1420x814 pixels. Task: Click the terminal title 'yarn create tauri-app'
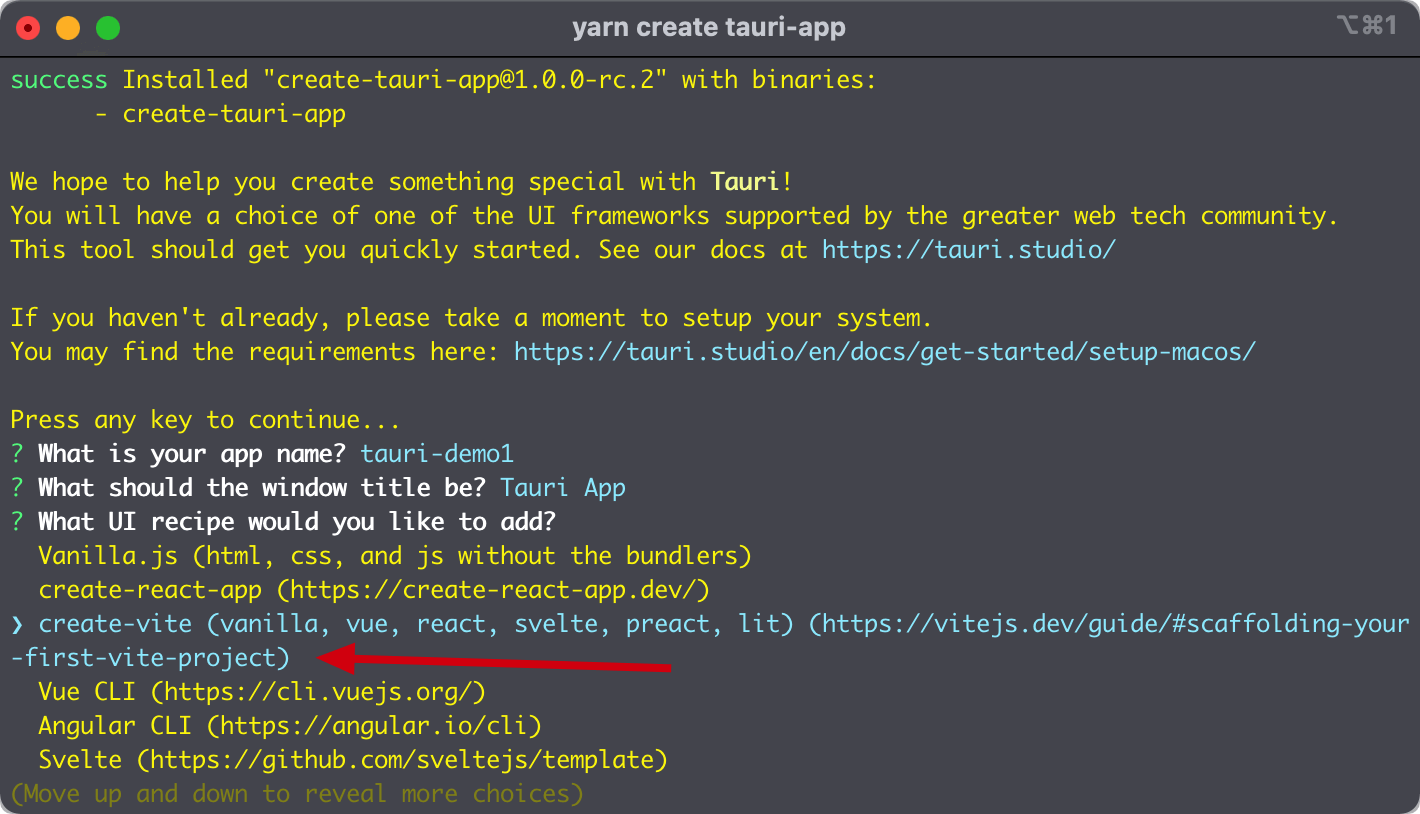coord(709,28)
